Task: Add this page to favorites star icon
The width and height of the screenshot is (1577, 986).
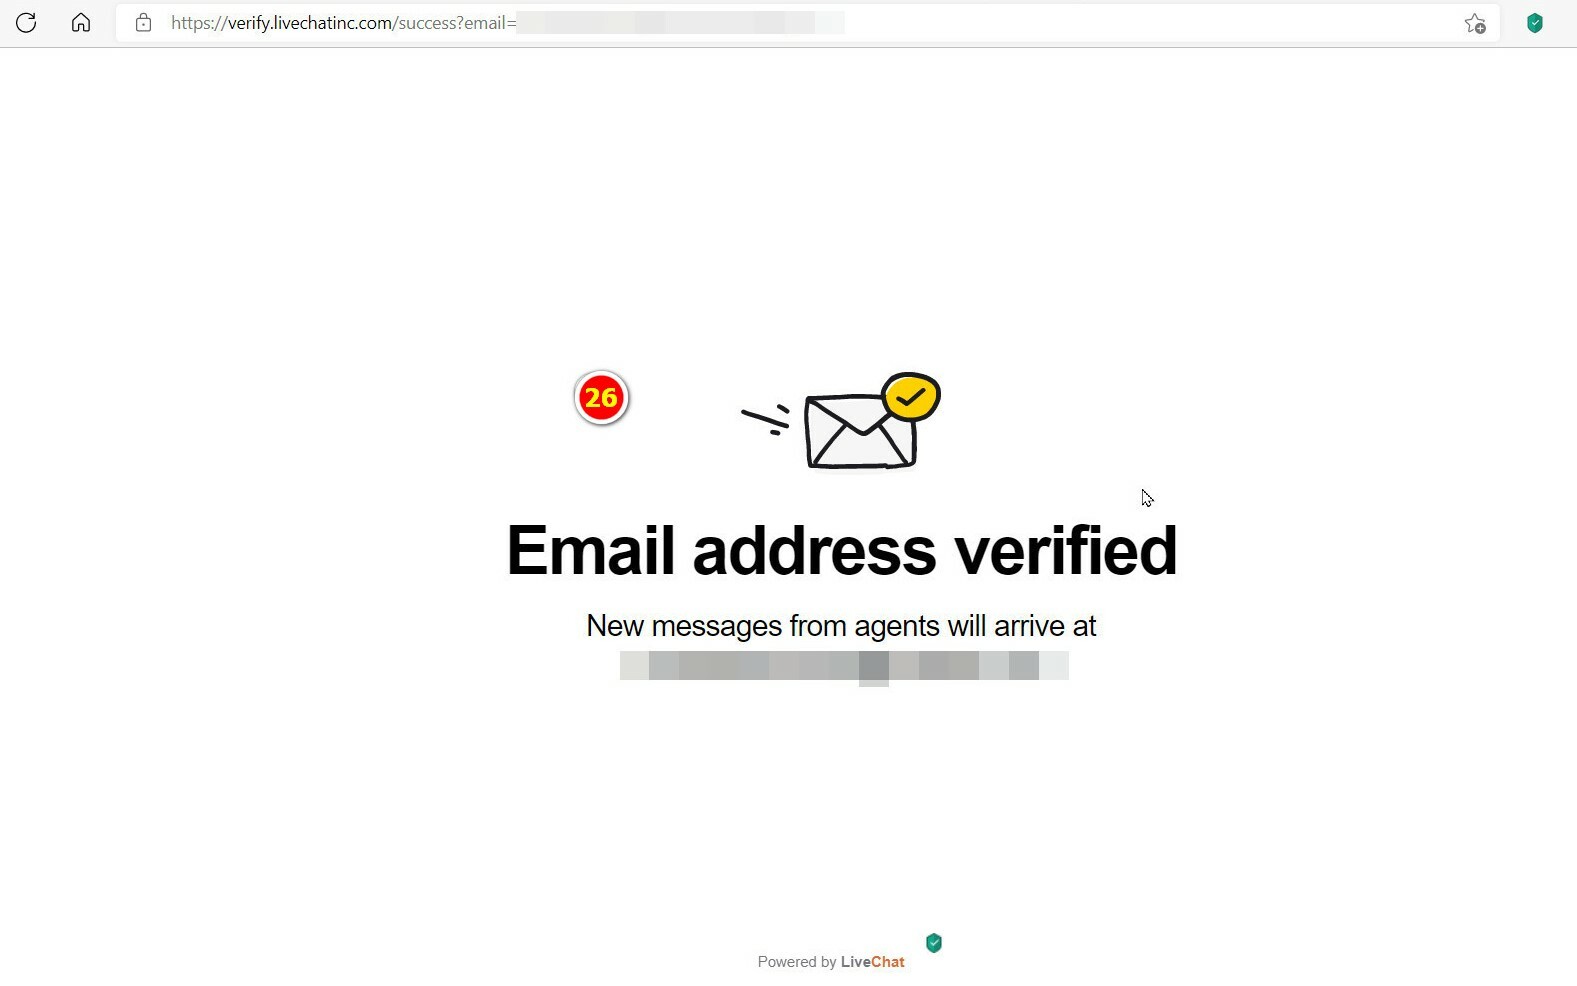Action: coord(1475,23)
